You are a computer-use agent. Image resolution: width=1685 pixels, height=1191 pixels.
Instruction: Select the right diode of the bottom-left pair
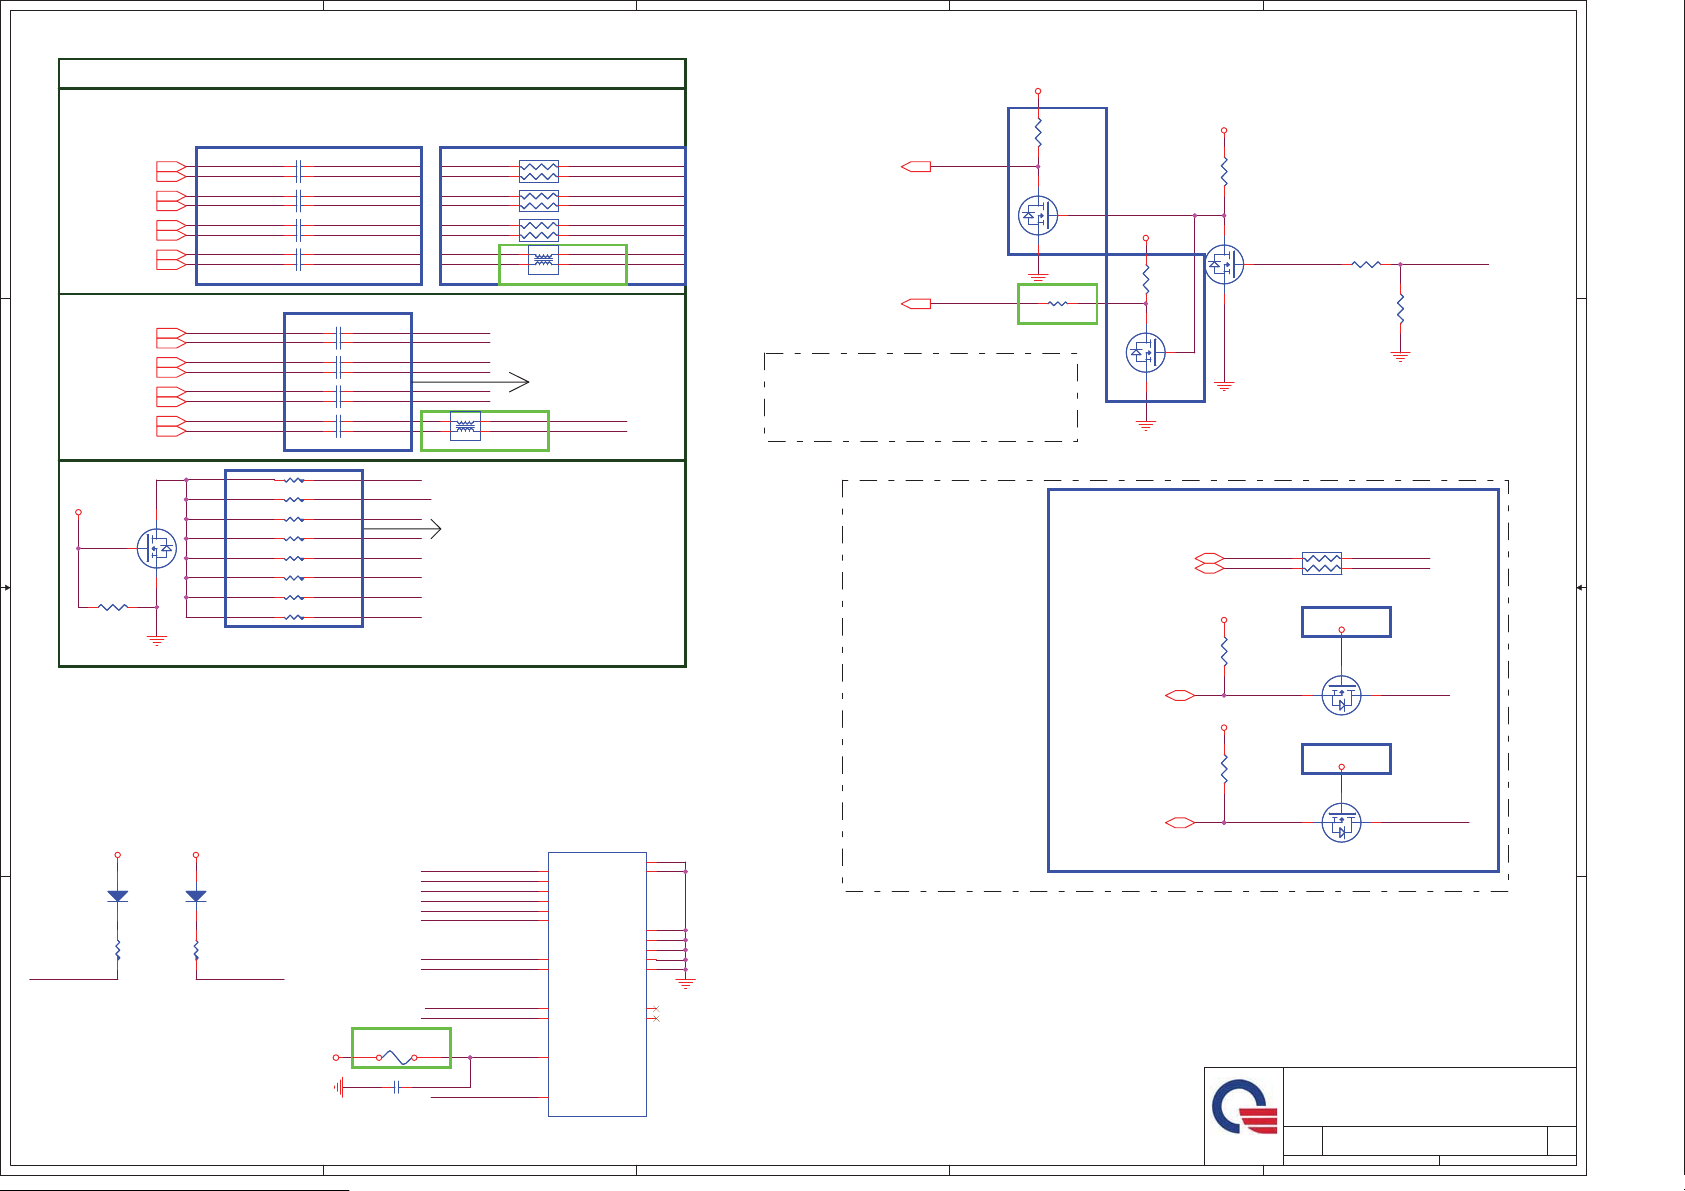pos(196,896)
